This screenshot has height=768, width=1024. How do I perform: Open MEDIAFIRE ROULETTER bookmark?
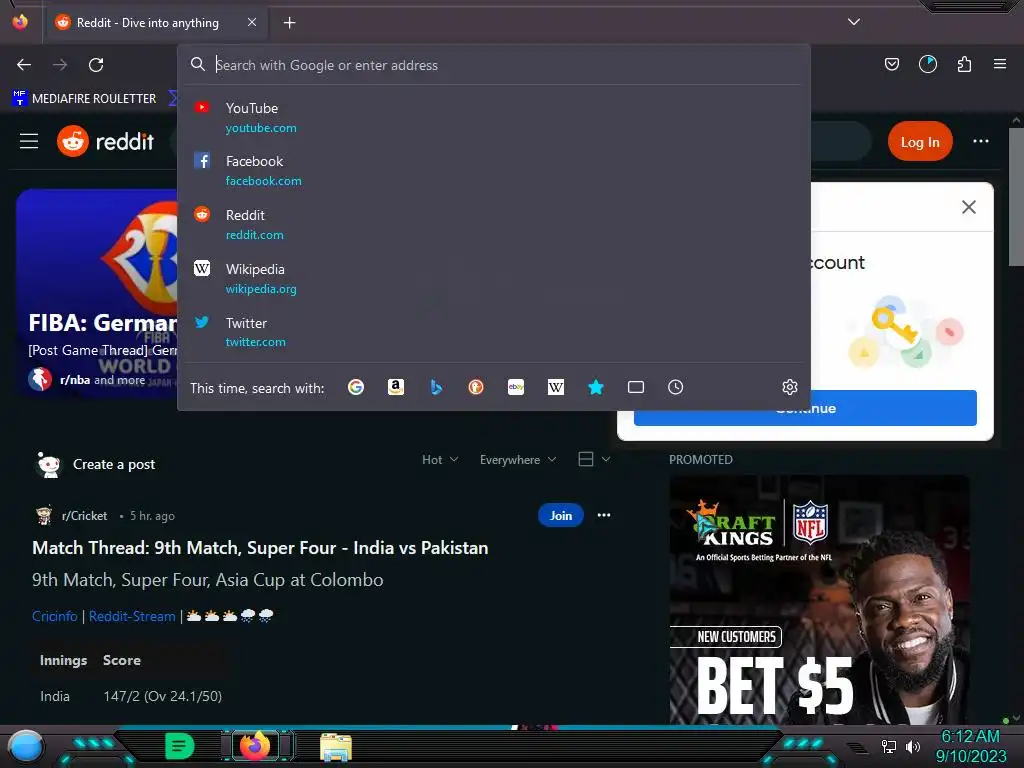pos(84,99)
